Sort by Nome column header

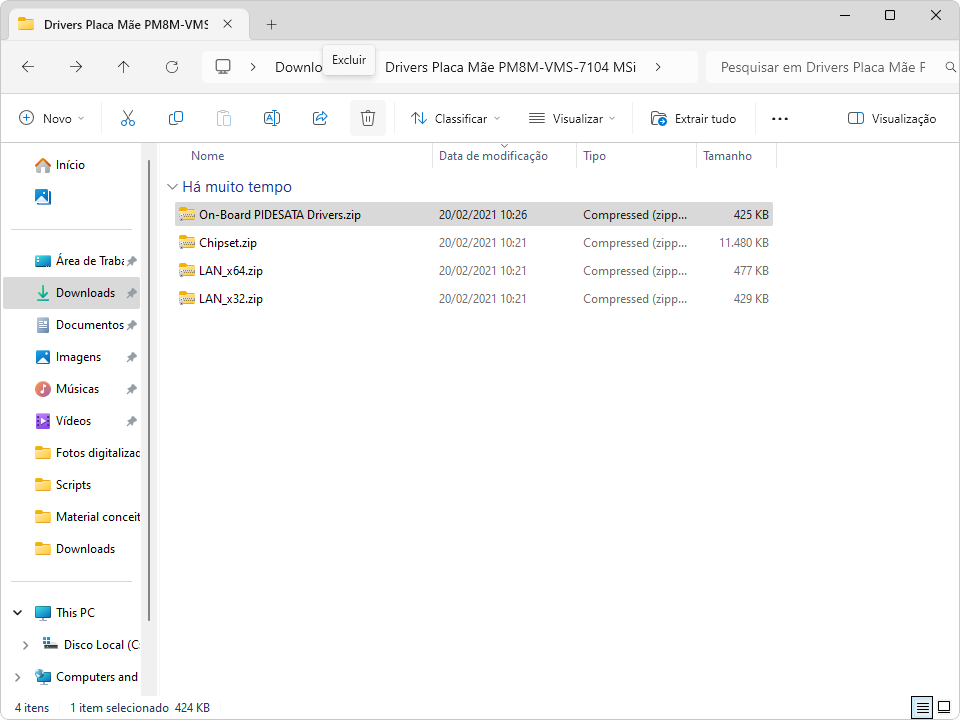[208, 156]
